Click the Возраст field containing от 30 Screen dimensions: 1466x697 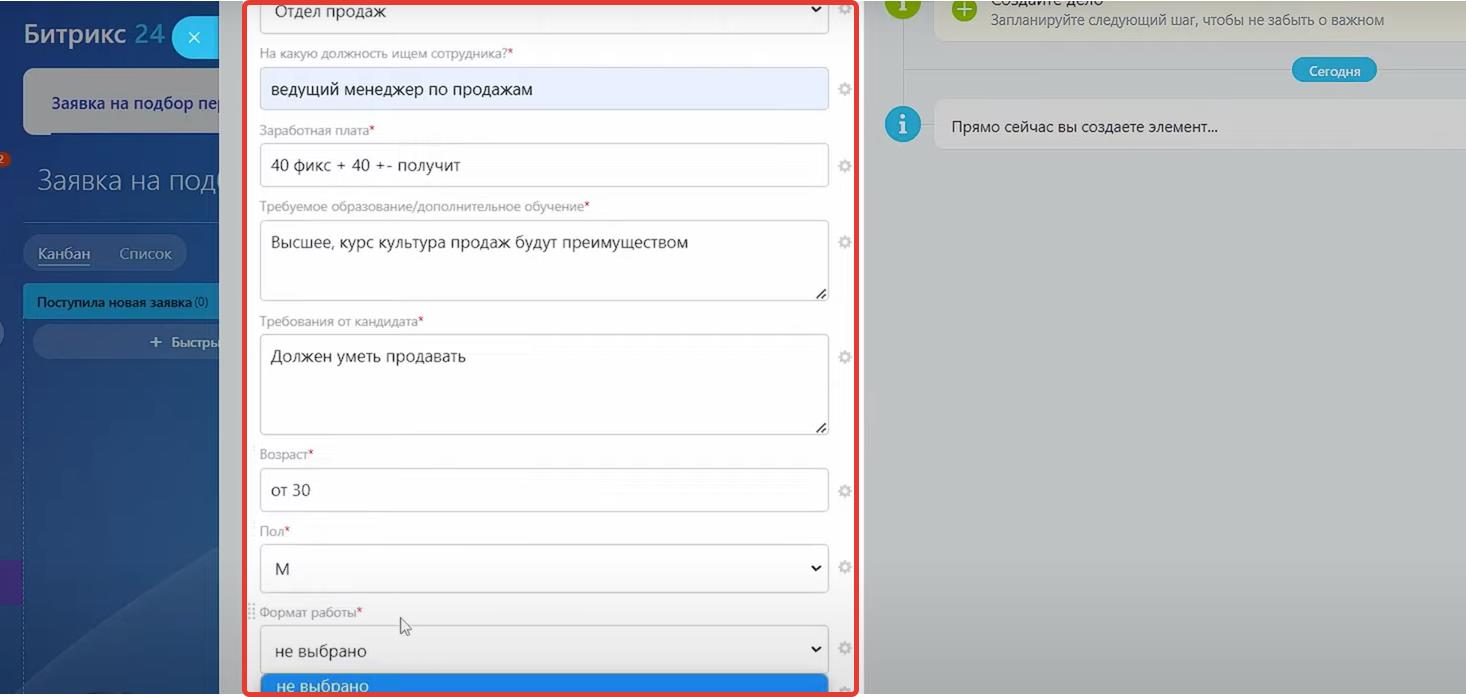(x=543, y=490)
